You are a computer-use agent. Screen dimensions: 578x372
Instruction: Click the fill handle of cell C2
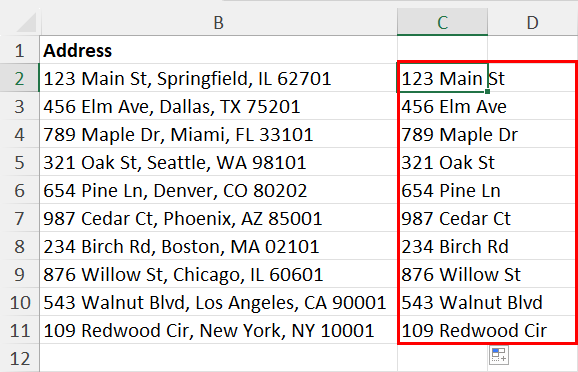point(487,91)
